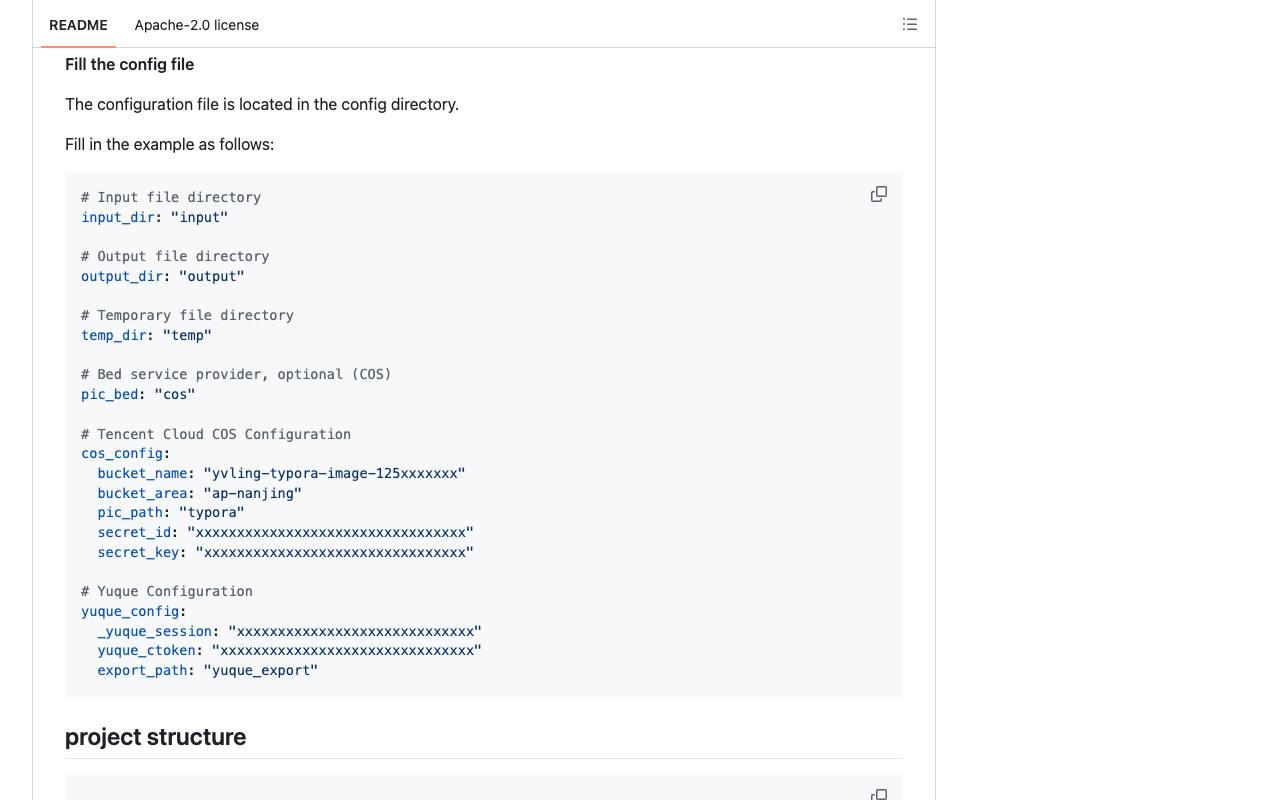The image size is (1280, 800).
Task: Select the "Fill the config file" heading text
Action: point(130,64)
